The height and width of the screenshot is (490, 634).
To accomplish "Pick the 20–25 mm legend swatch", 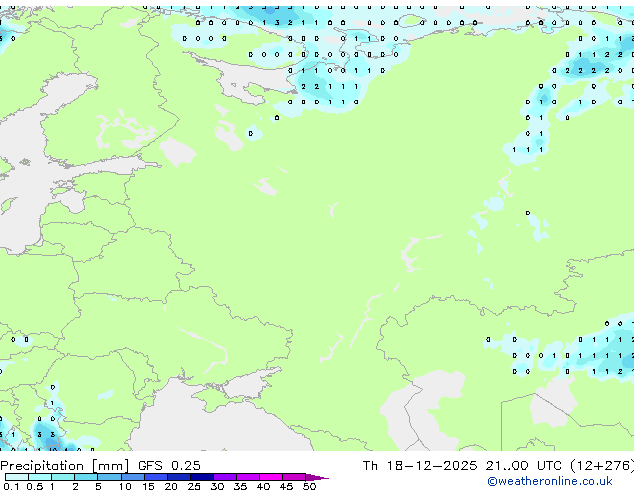I will coord(179,477).
